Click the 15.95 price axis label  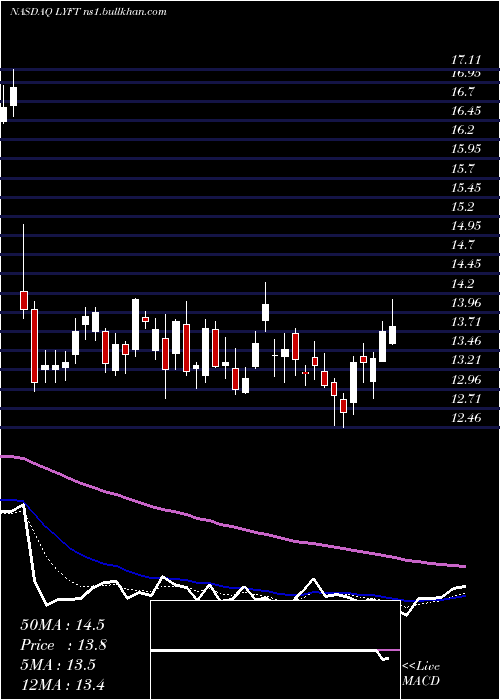coord(466,149)
